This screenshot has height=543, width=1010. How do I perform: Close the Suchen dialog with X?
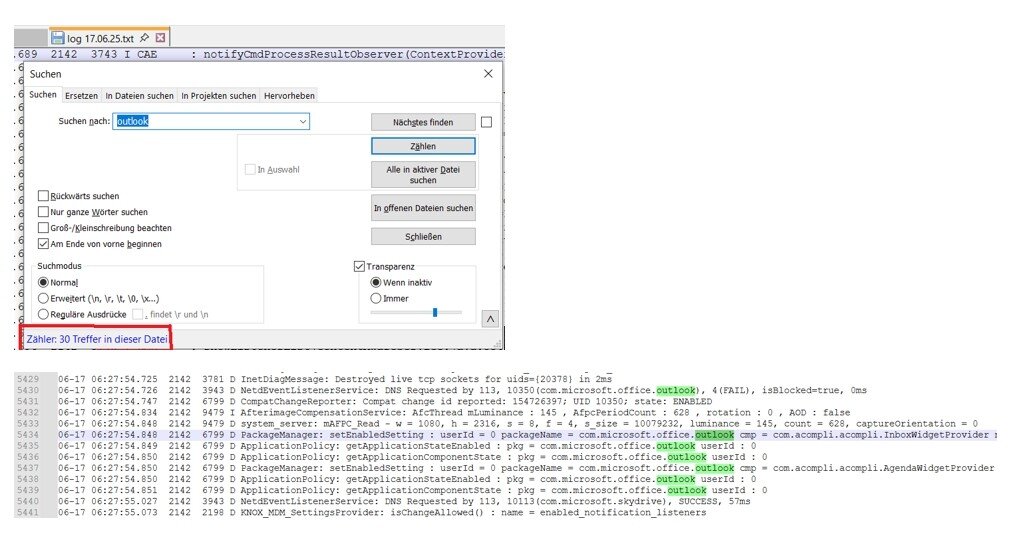point(488,74)
